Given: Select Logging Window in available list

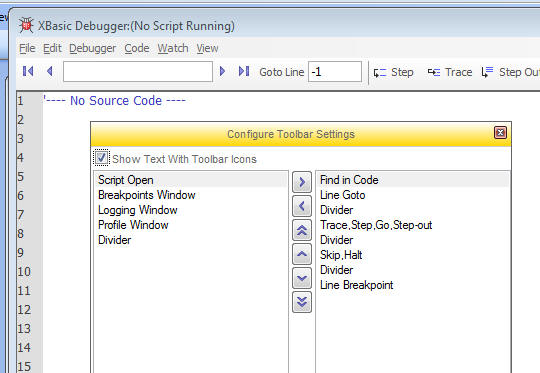Looking at the screenshot, I should 190,210.
